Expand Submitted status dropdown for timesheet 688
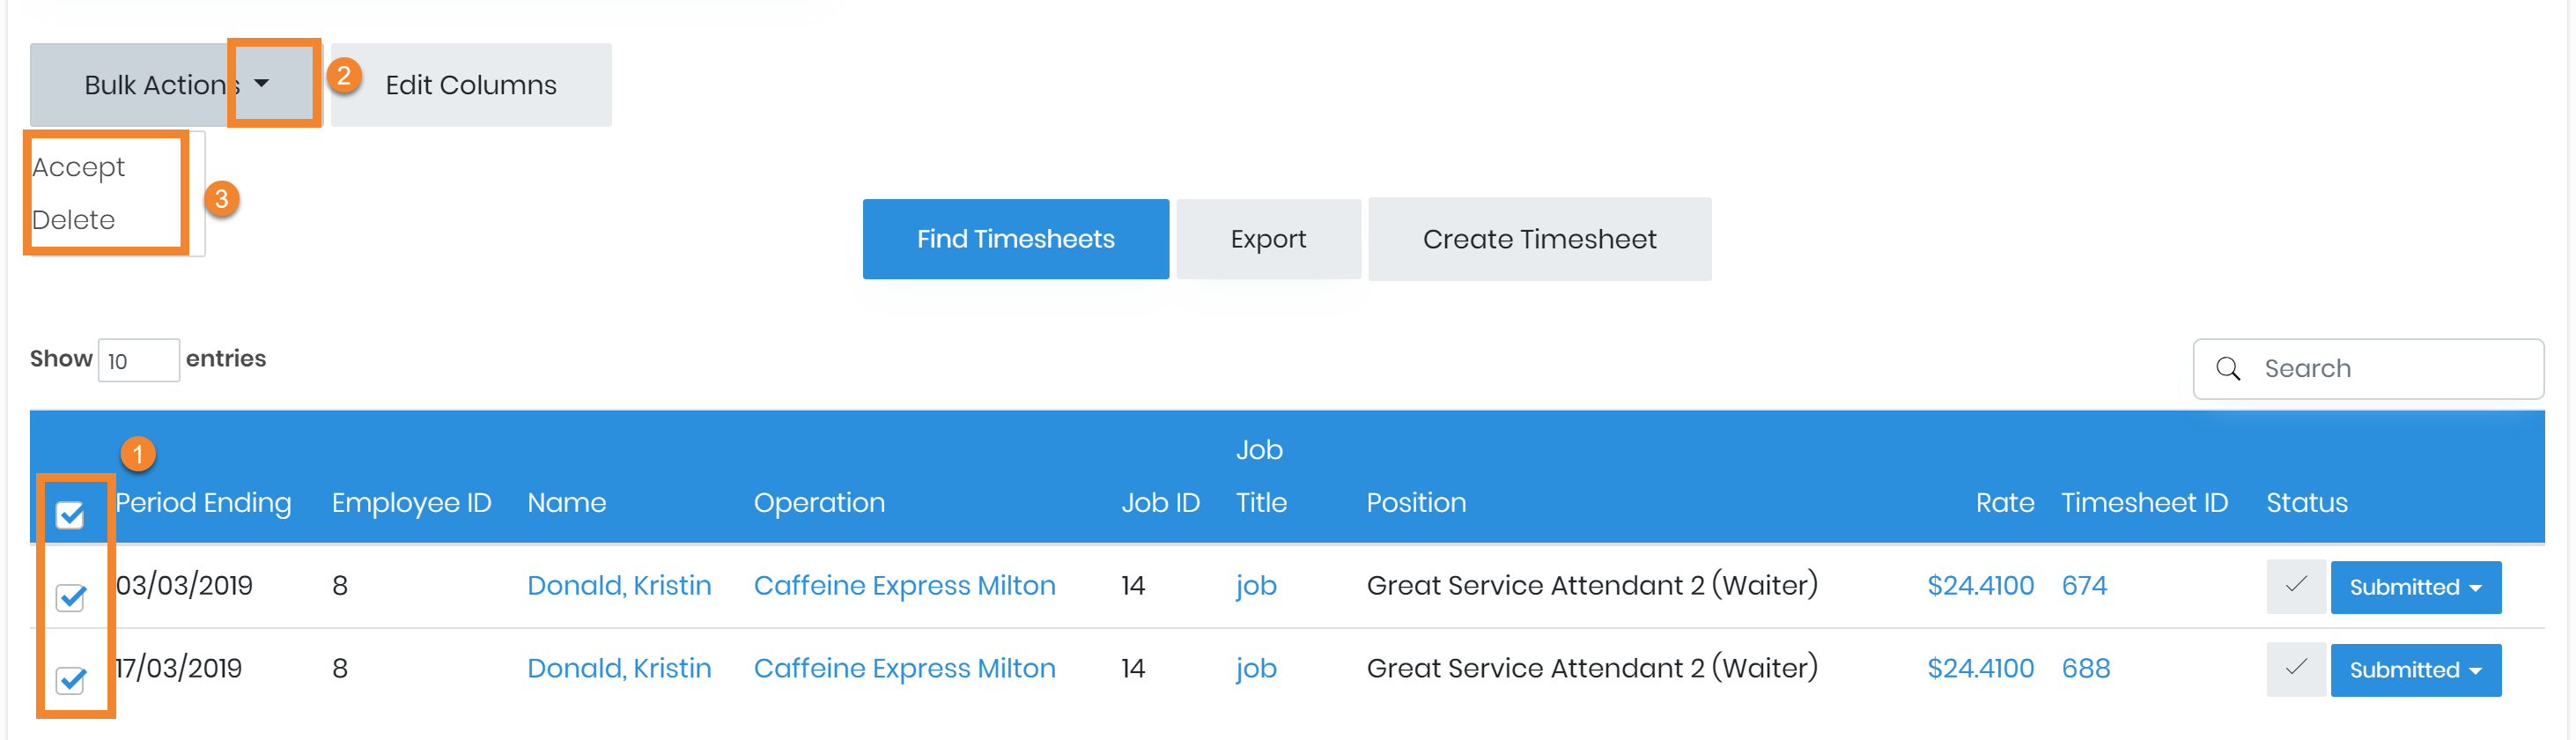The image size is (2576, 740). point(2415,670)
